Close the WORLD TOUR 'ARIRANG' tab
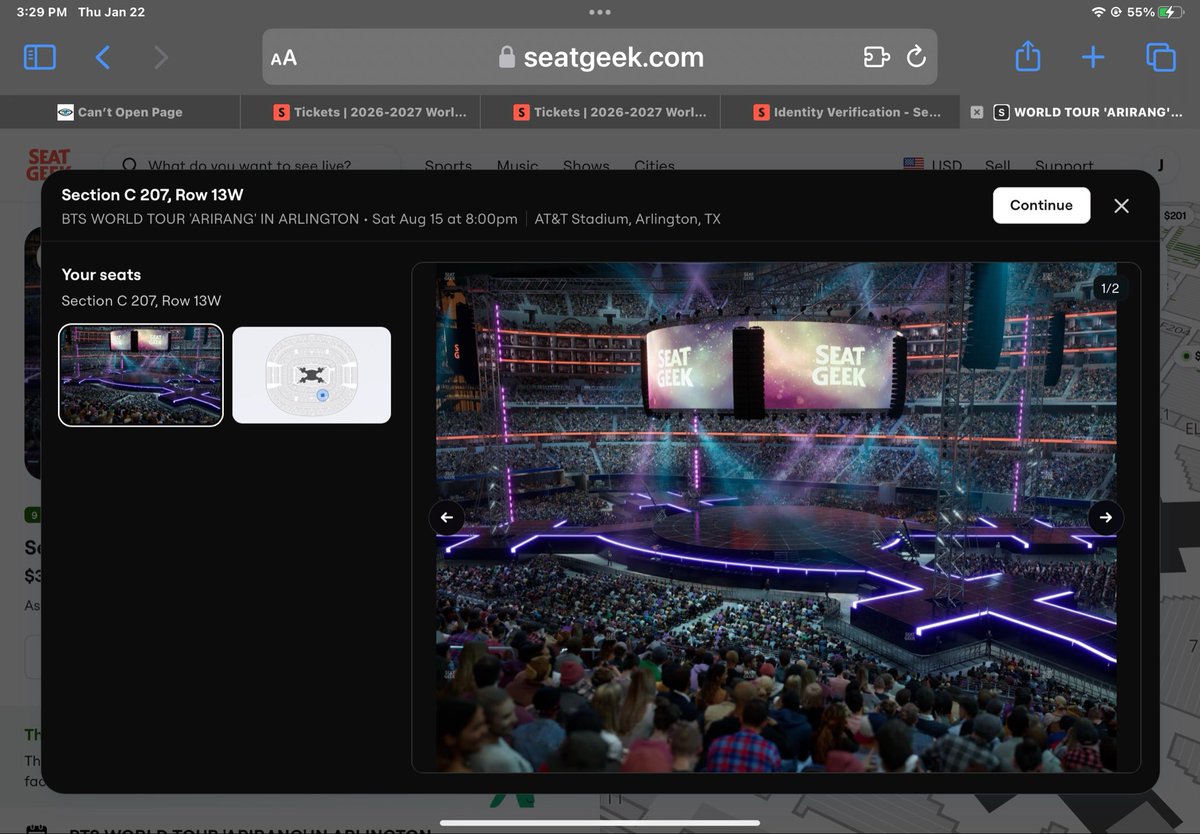 click(x=977, y=112)
